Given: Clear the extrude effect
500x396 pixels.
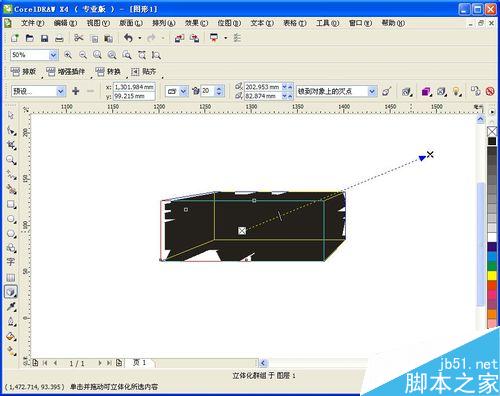Looking at the screenshot, I should pos(490,91).
